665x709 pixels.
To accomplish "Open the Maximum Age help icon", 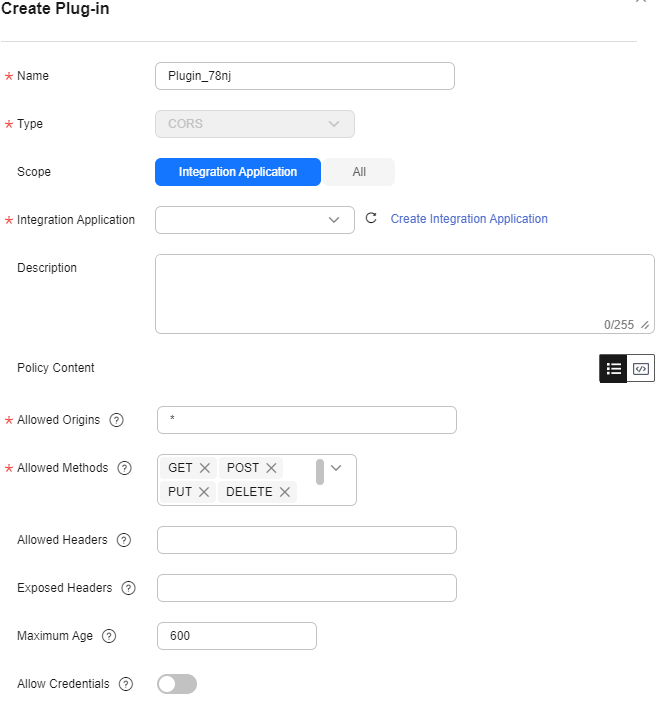I will pos(109,636).
